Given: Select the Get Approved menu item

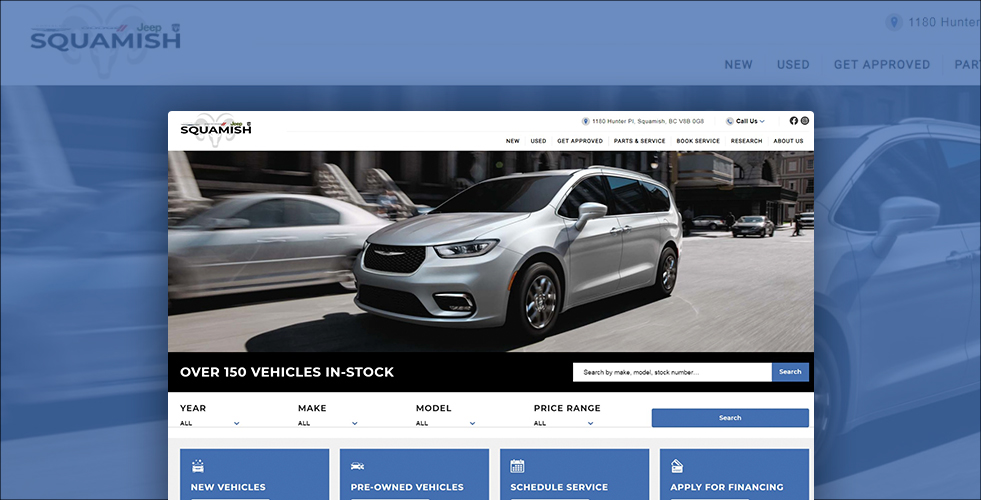Looking at the screenshot, I should [x=580, y=141].
